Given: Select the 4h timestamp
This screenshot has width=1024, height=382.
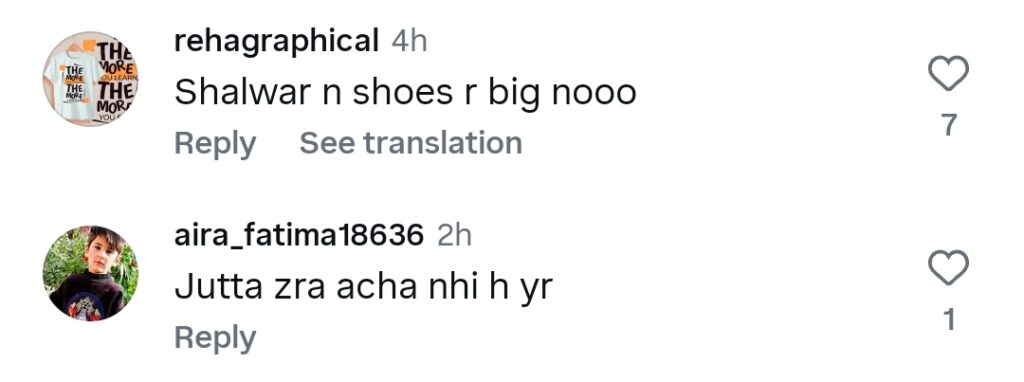Looking at the screenshot, I should tap(409, 42).
